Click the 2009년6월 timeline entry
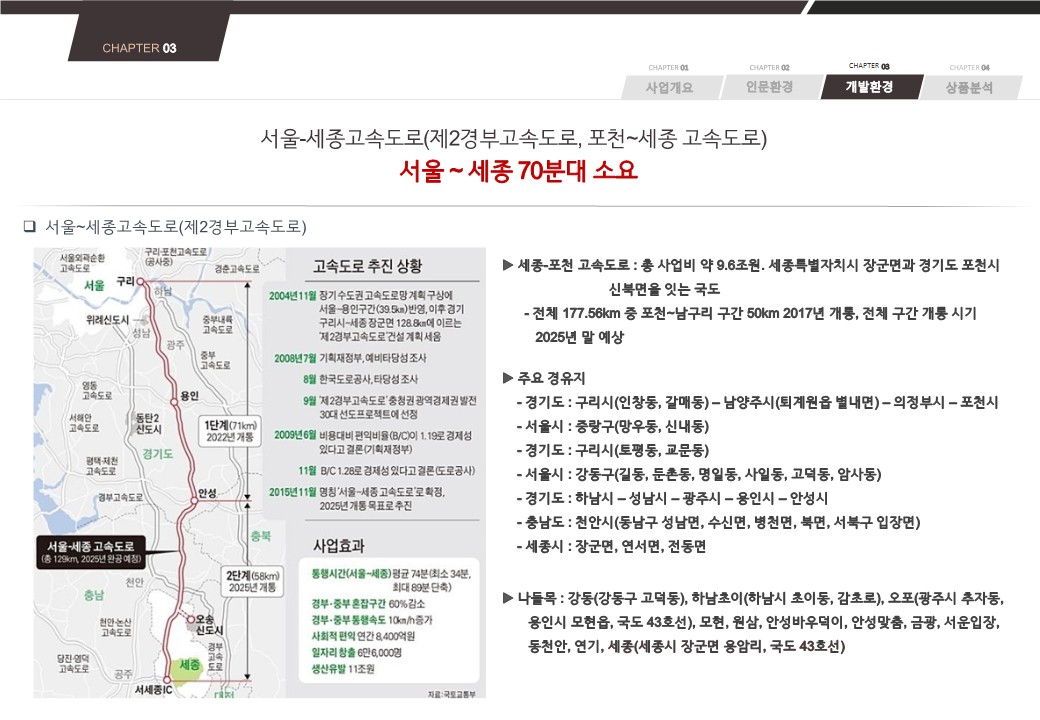This screenshot has height=720, width=1040. pyautogui.click(x=373, y=442)
